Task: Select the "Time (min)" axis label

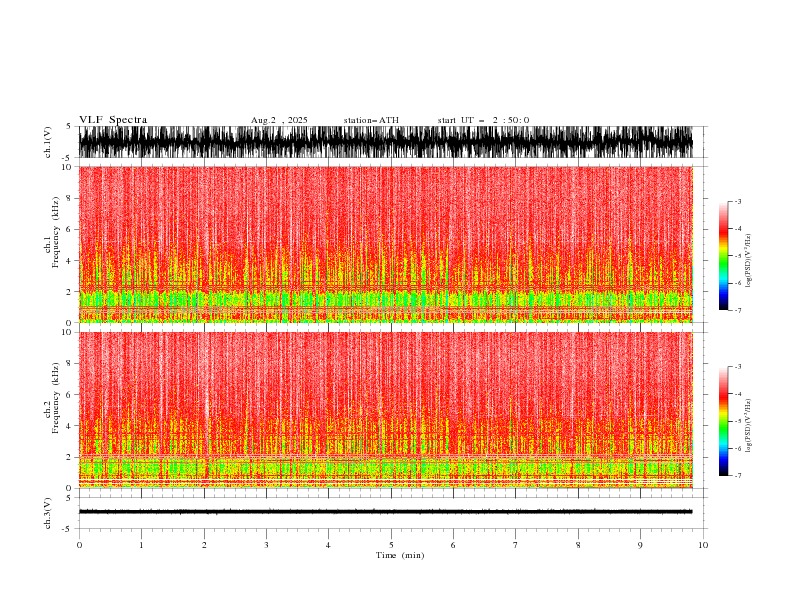Action: coord(400,555)
